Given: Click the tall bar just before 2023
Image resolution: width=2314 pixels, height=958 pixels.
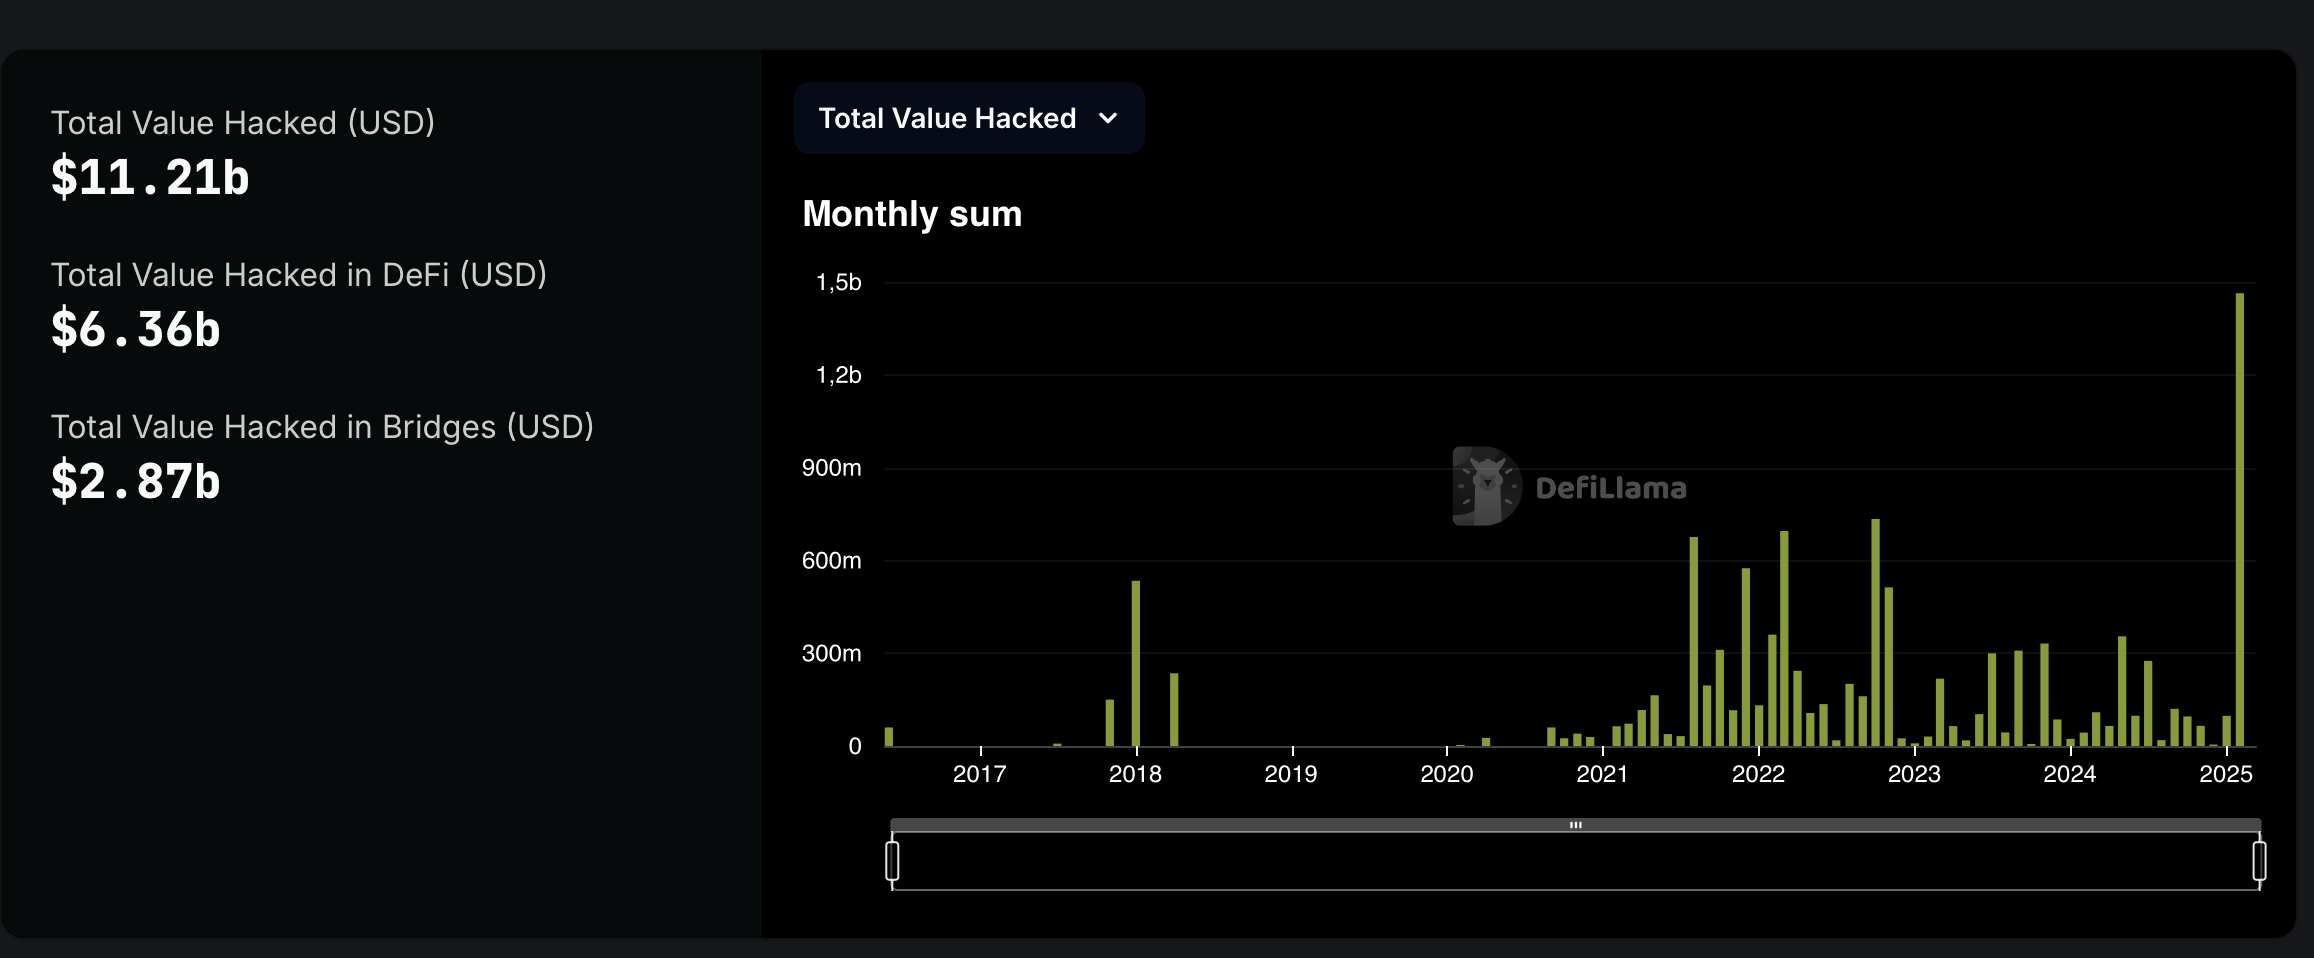Looking at the screenshot, I should [1876, 632].
